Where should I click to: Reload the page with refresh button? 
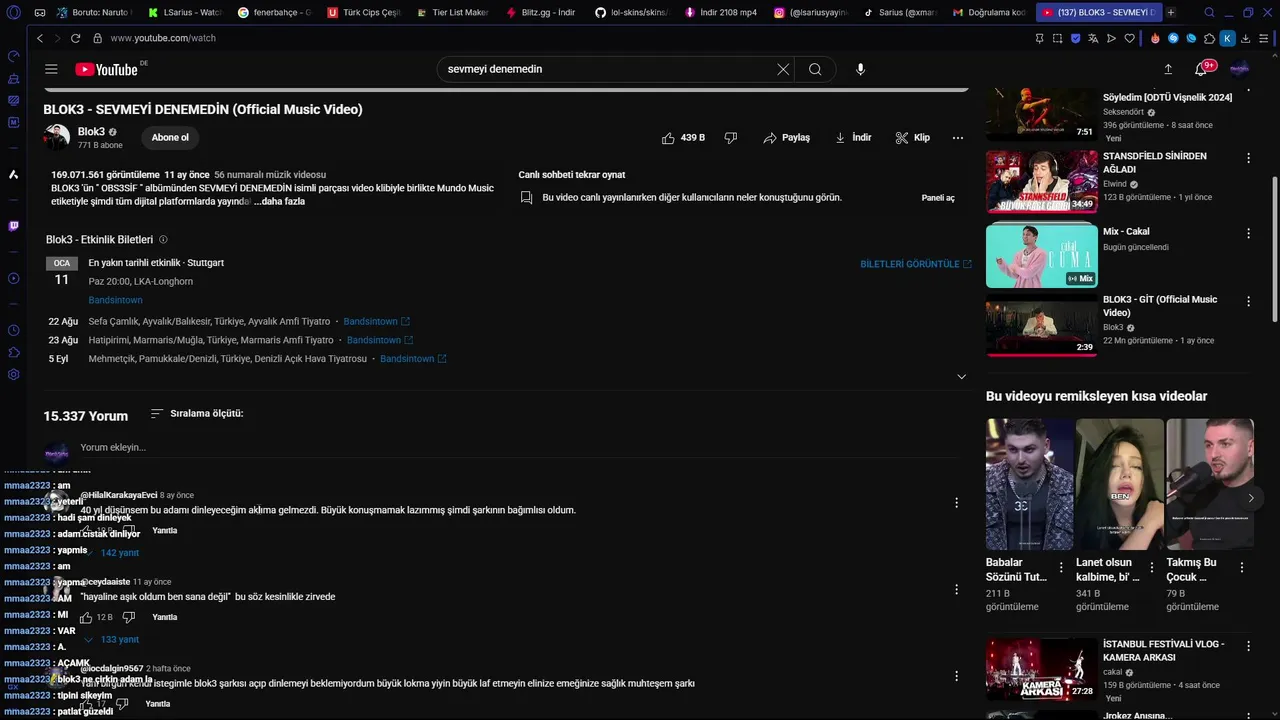click(75, 38)
